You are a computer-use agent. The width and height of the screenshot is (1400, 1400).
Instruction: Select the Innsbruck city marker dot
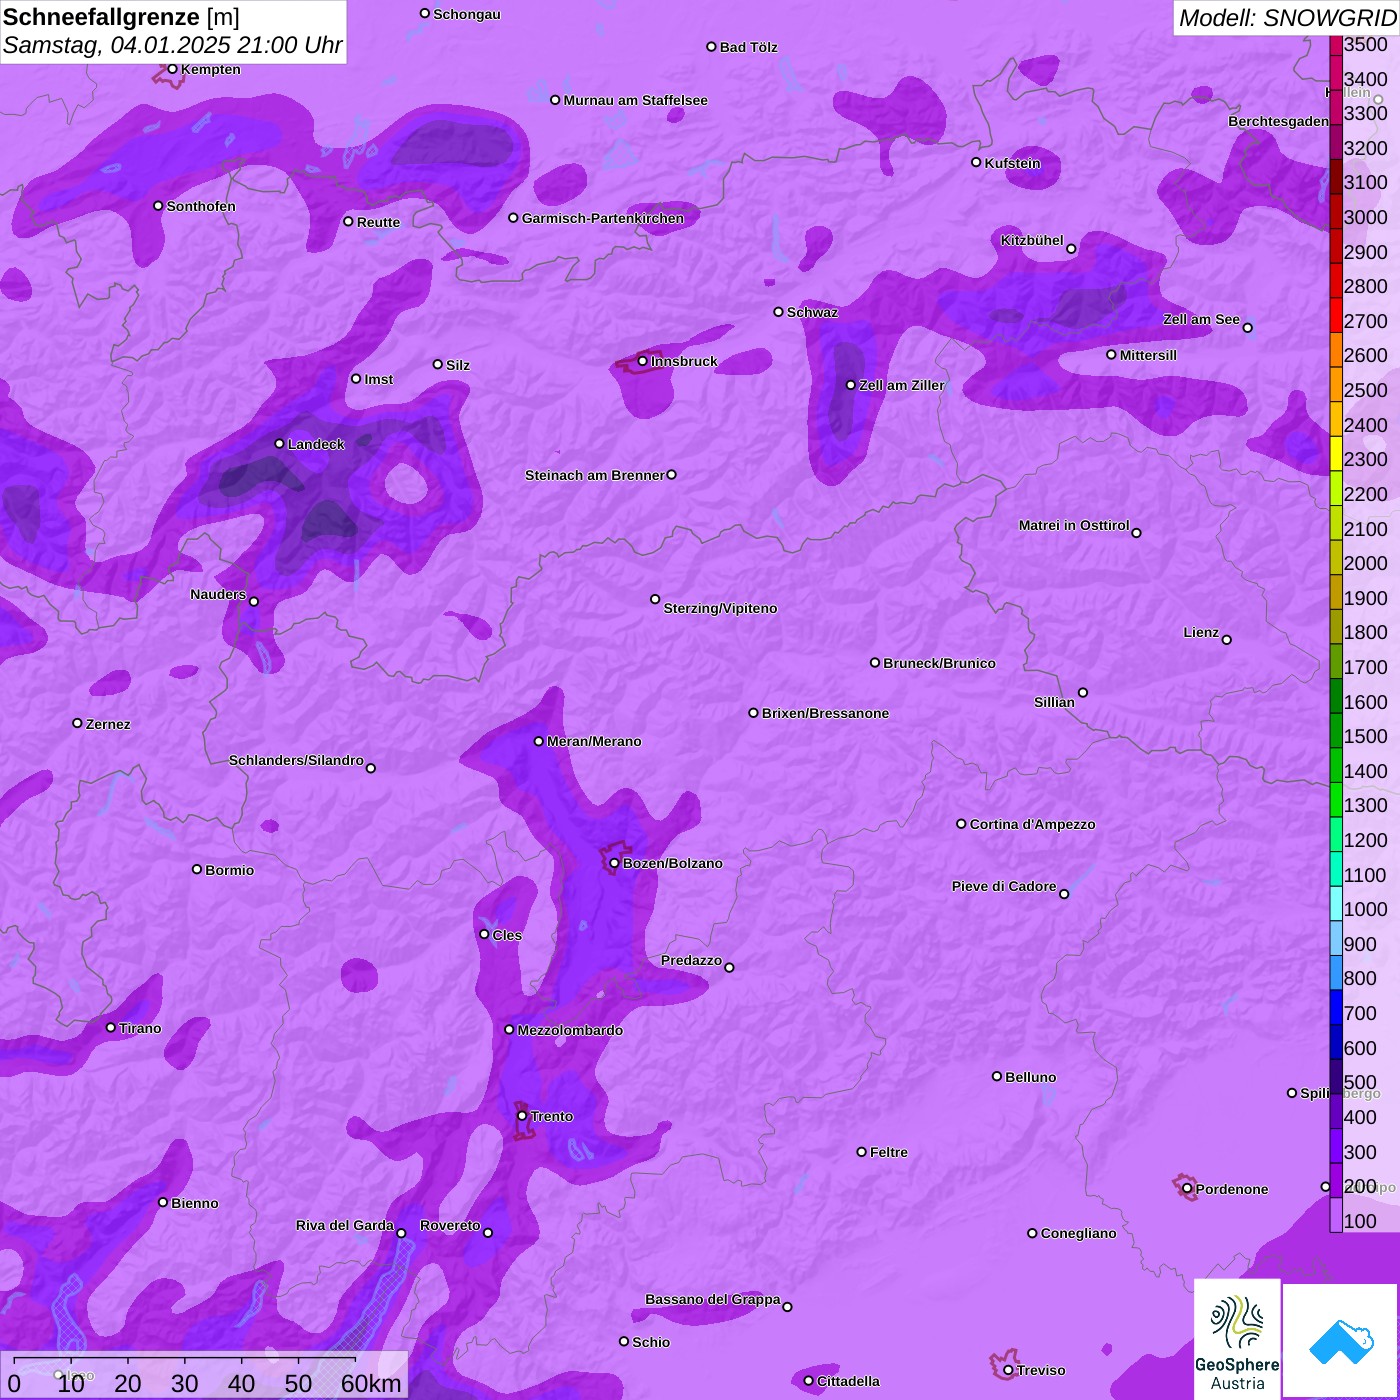[x=642, y=361]
